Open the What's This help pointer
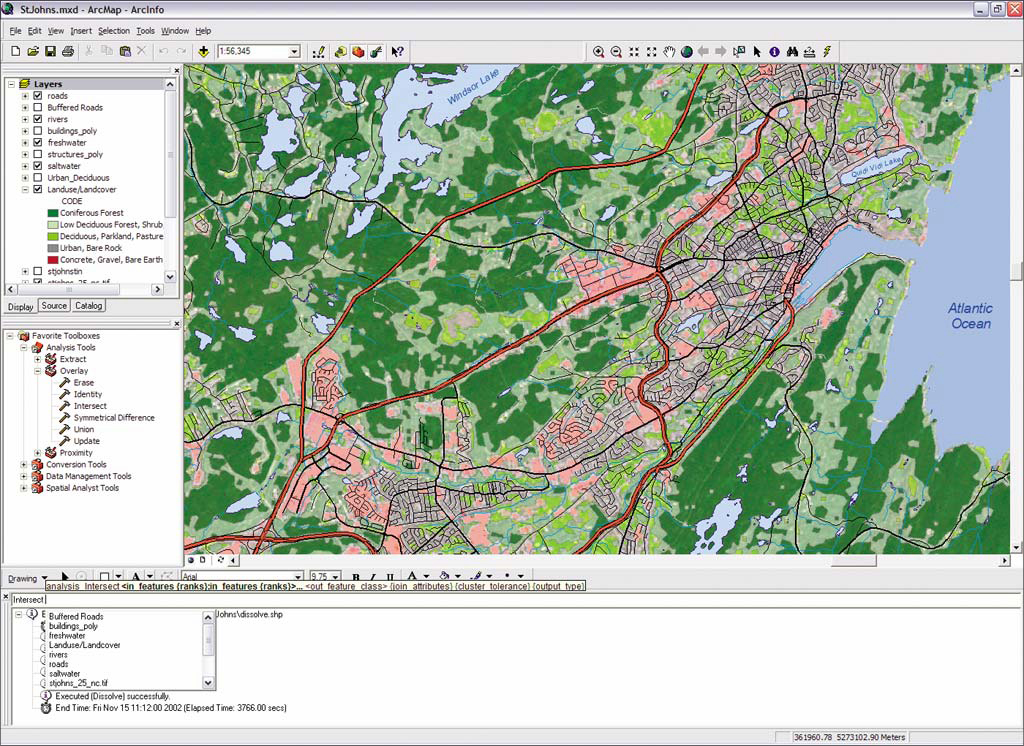The image size is (1024, 746). point(397,52)
